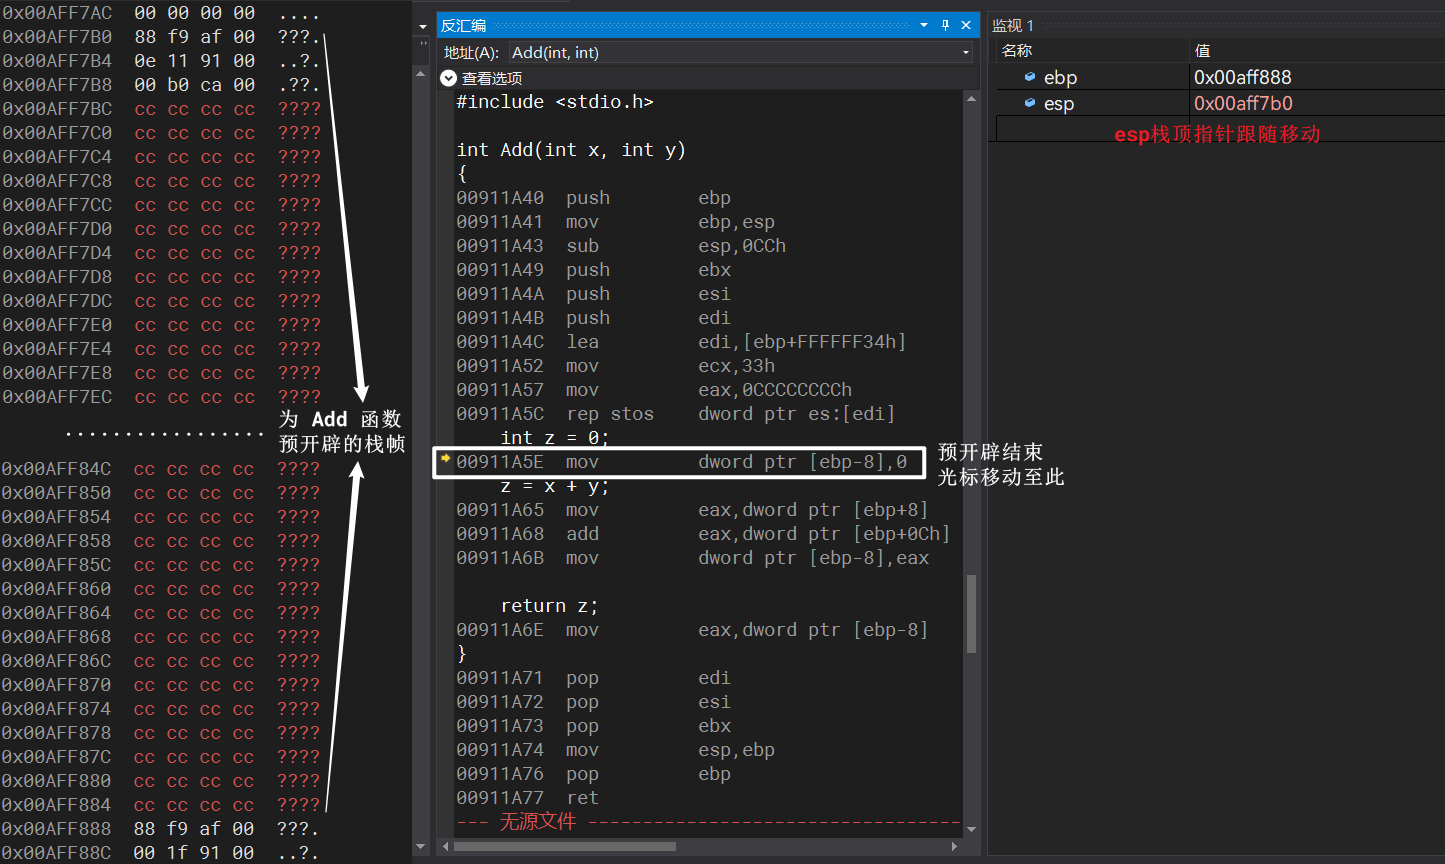Image resolution: width=1445 pixels, height=864 pixels.
Task: Click instruction at 00911A4B push edi
Action: [x=593, y=318]
